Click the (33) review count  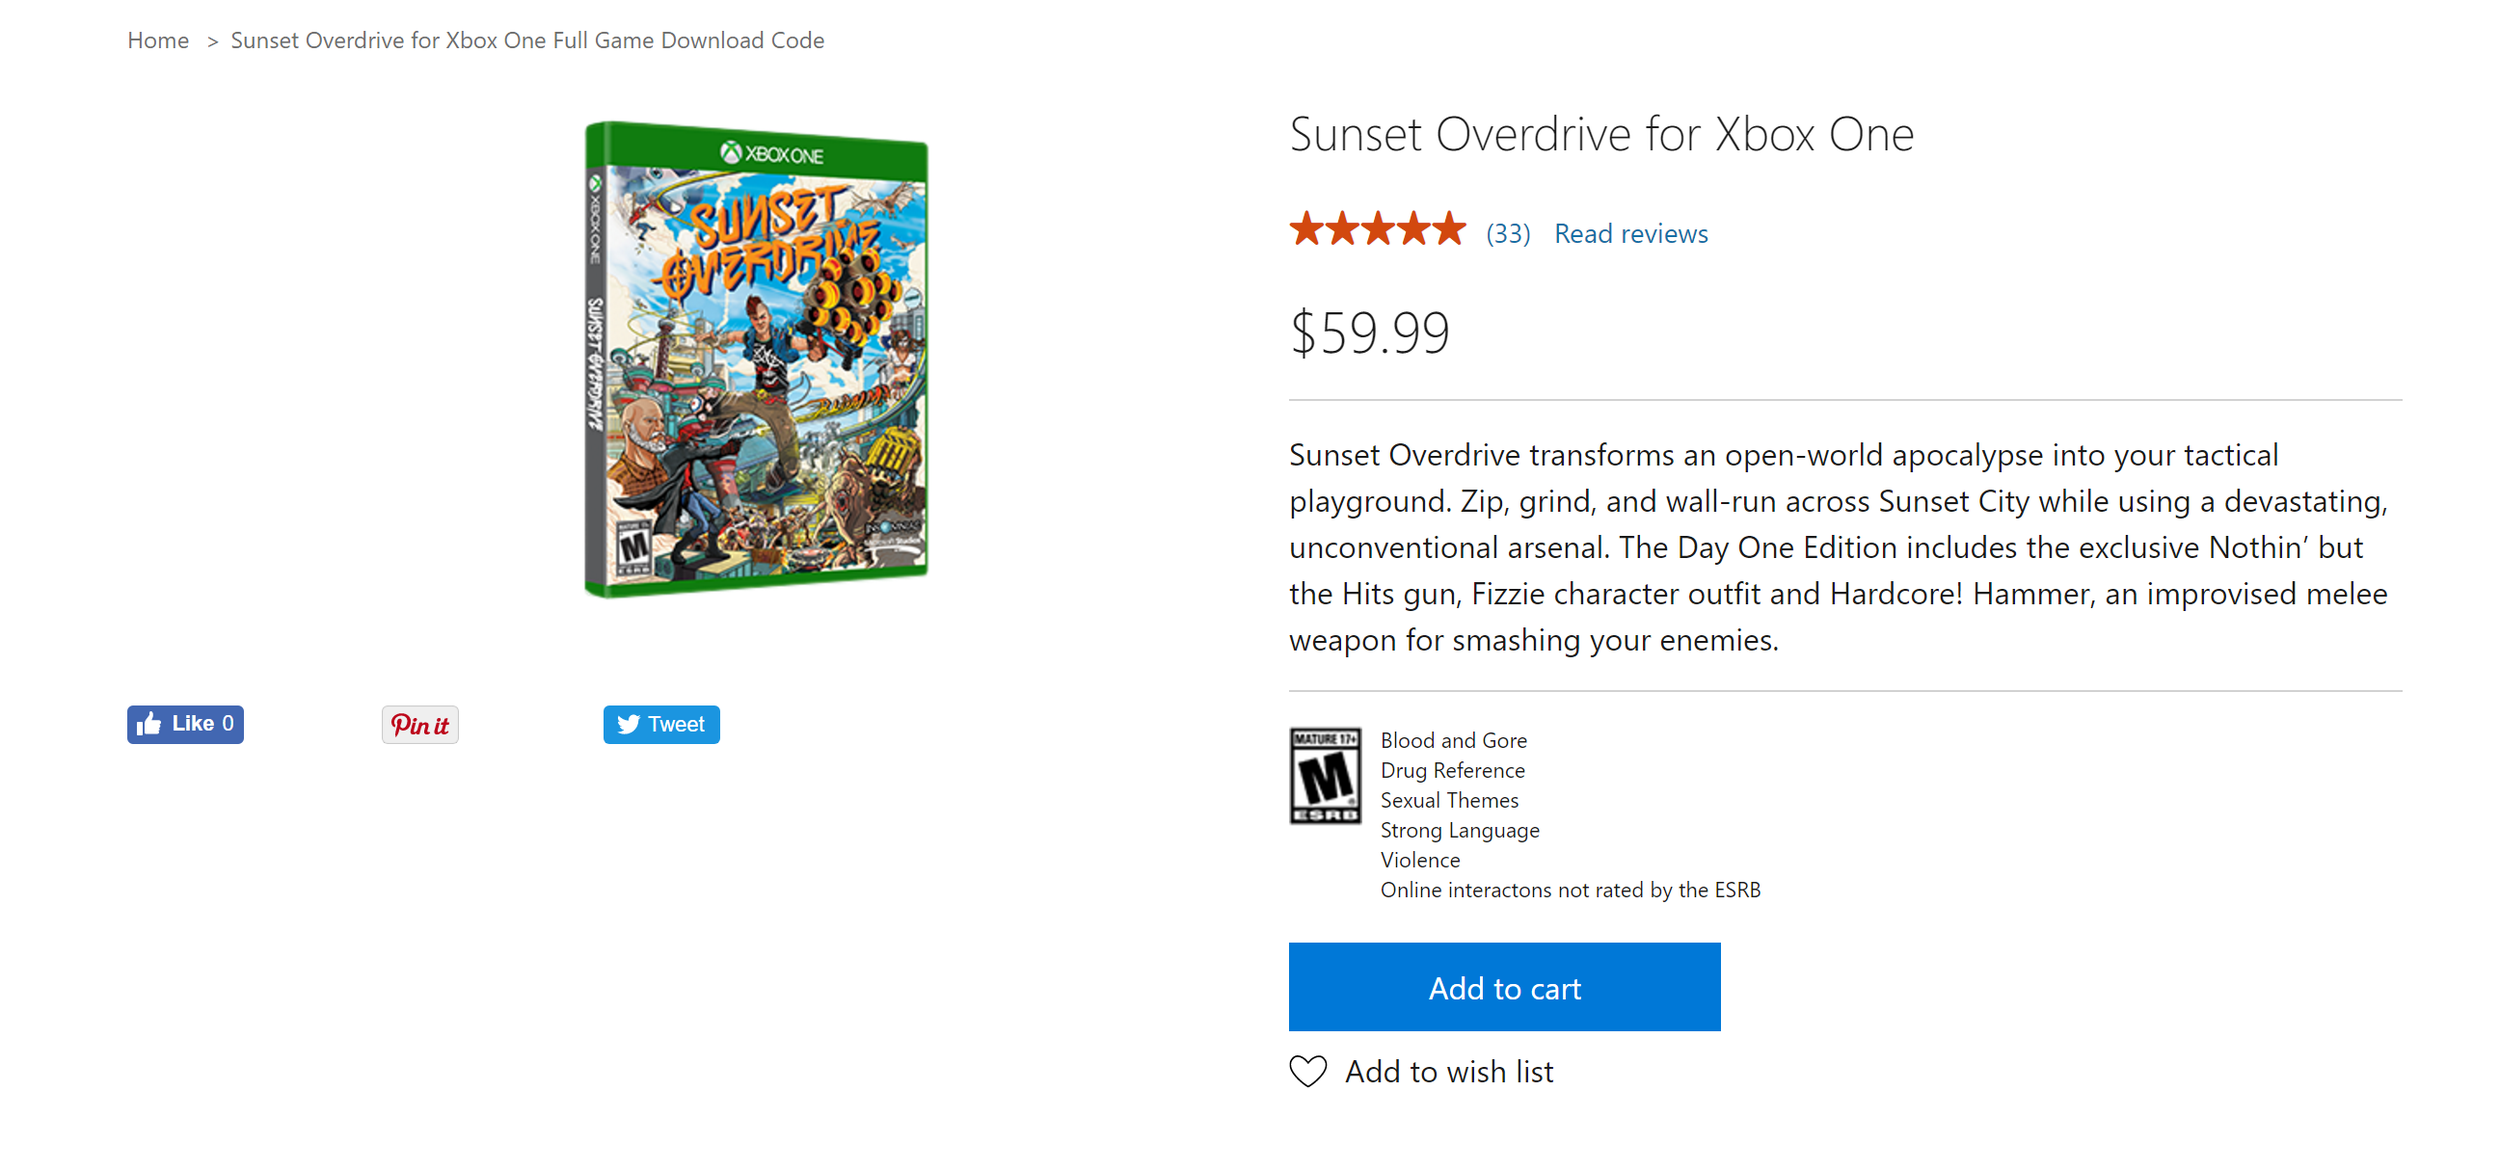tap(1508, 234)
